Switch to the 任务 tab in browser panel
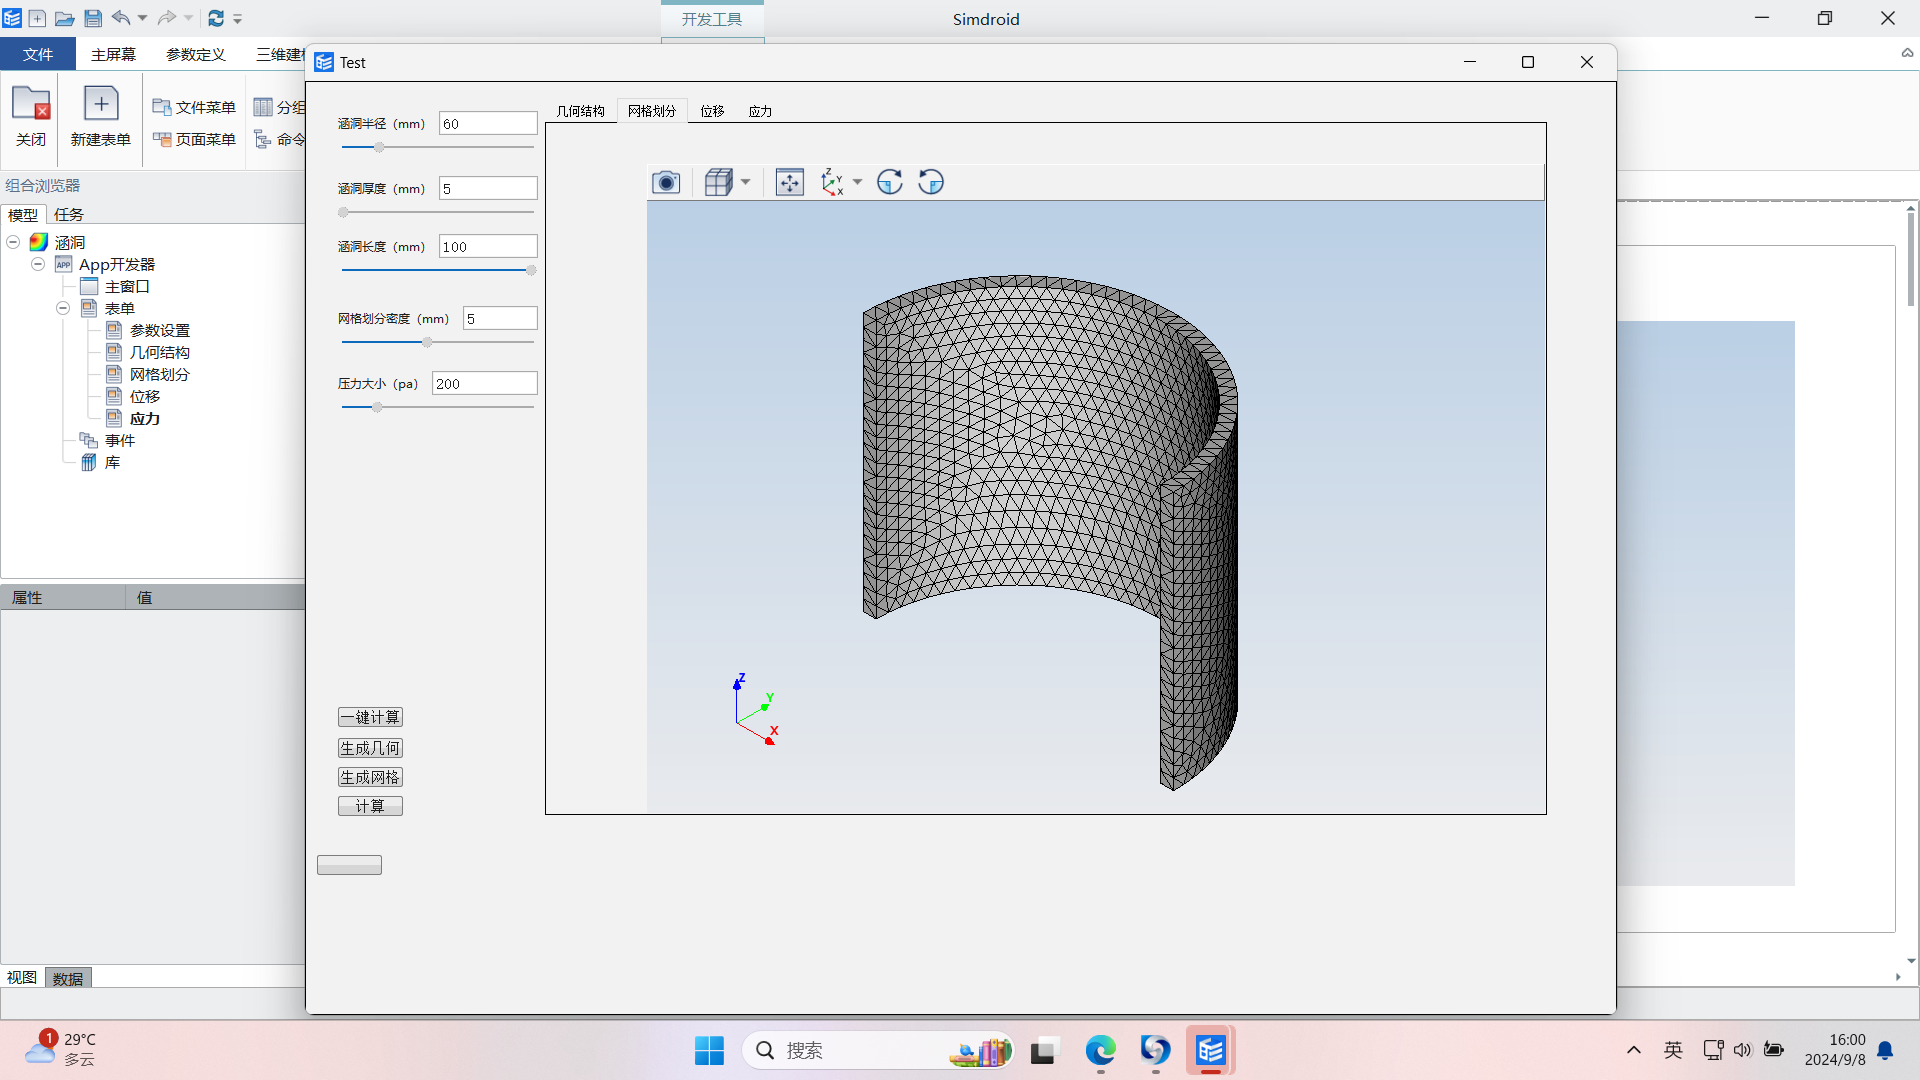The image size is (1920, 1080). (x=69, y=214)
